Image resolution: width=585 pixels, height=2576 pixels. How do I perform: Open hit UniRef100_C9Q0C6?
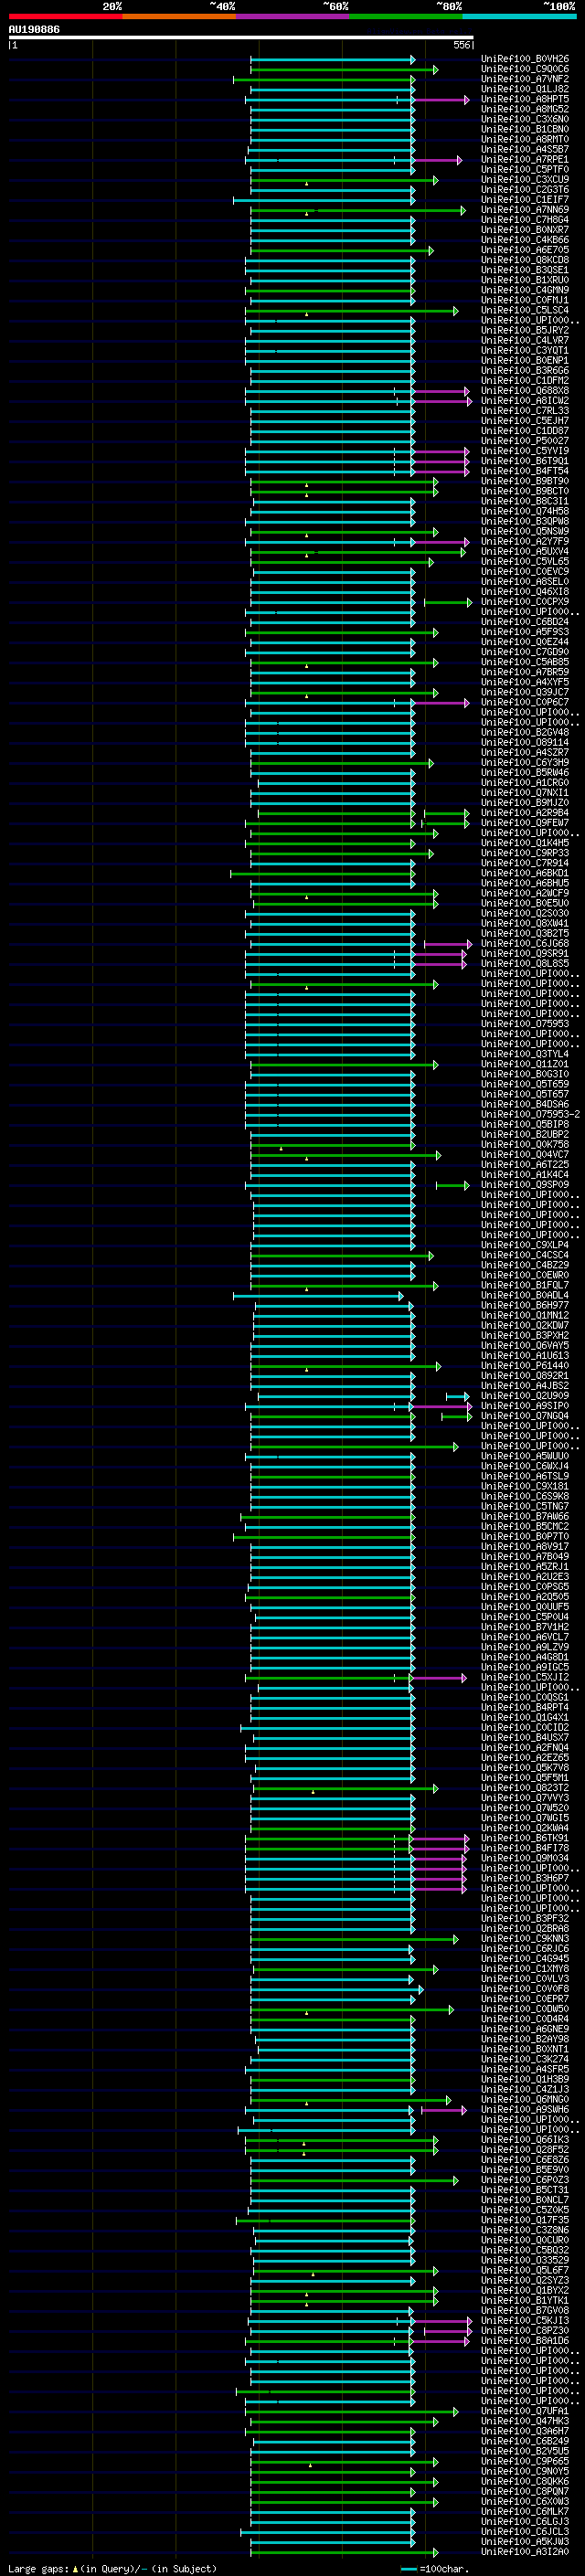coord(525,69)
